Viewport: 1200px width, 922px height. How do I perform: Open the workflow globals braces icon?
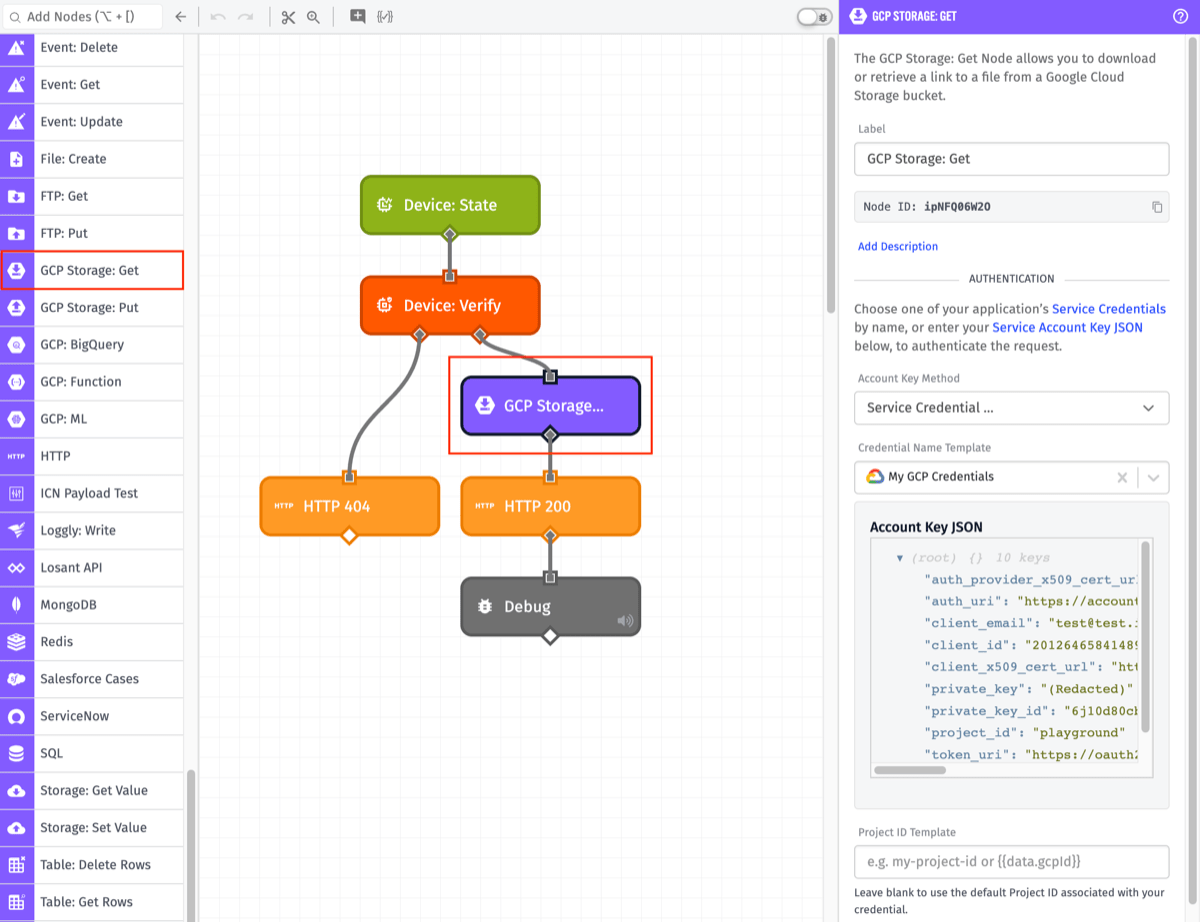(384, 17)
